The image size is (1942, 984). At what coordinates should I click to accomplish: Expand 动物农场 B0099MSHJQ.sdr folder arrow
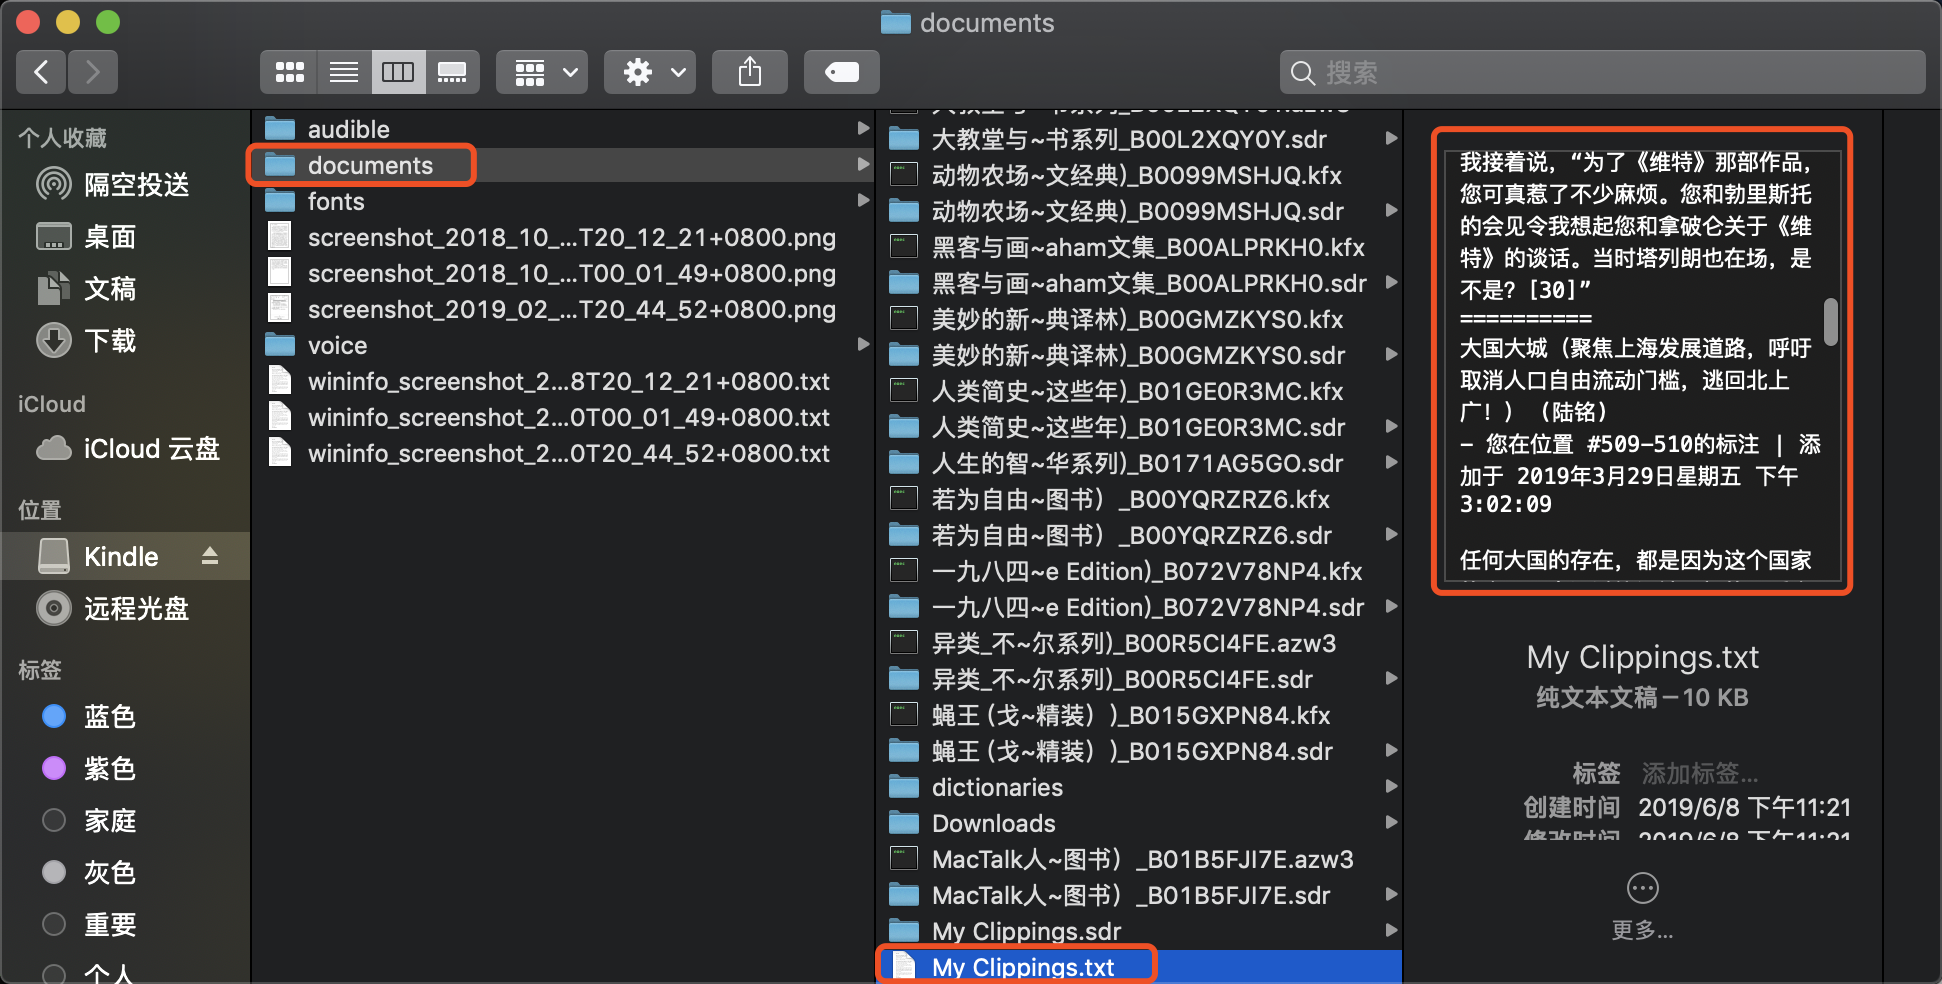[1391, 210]
